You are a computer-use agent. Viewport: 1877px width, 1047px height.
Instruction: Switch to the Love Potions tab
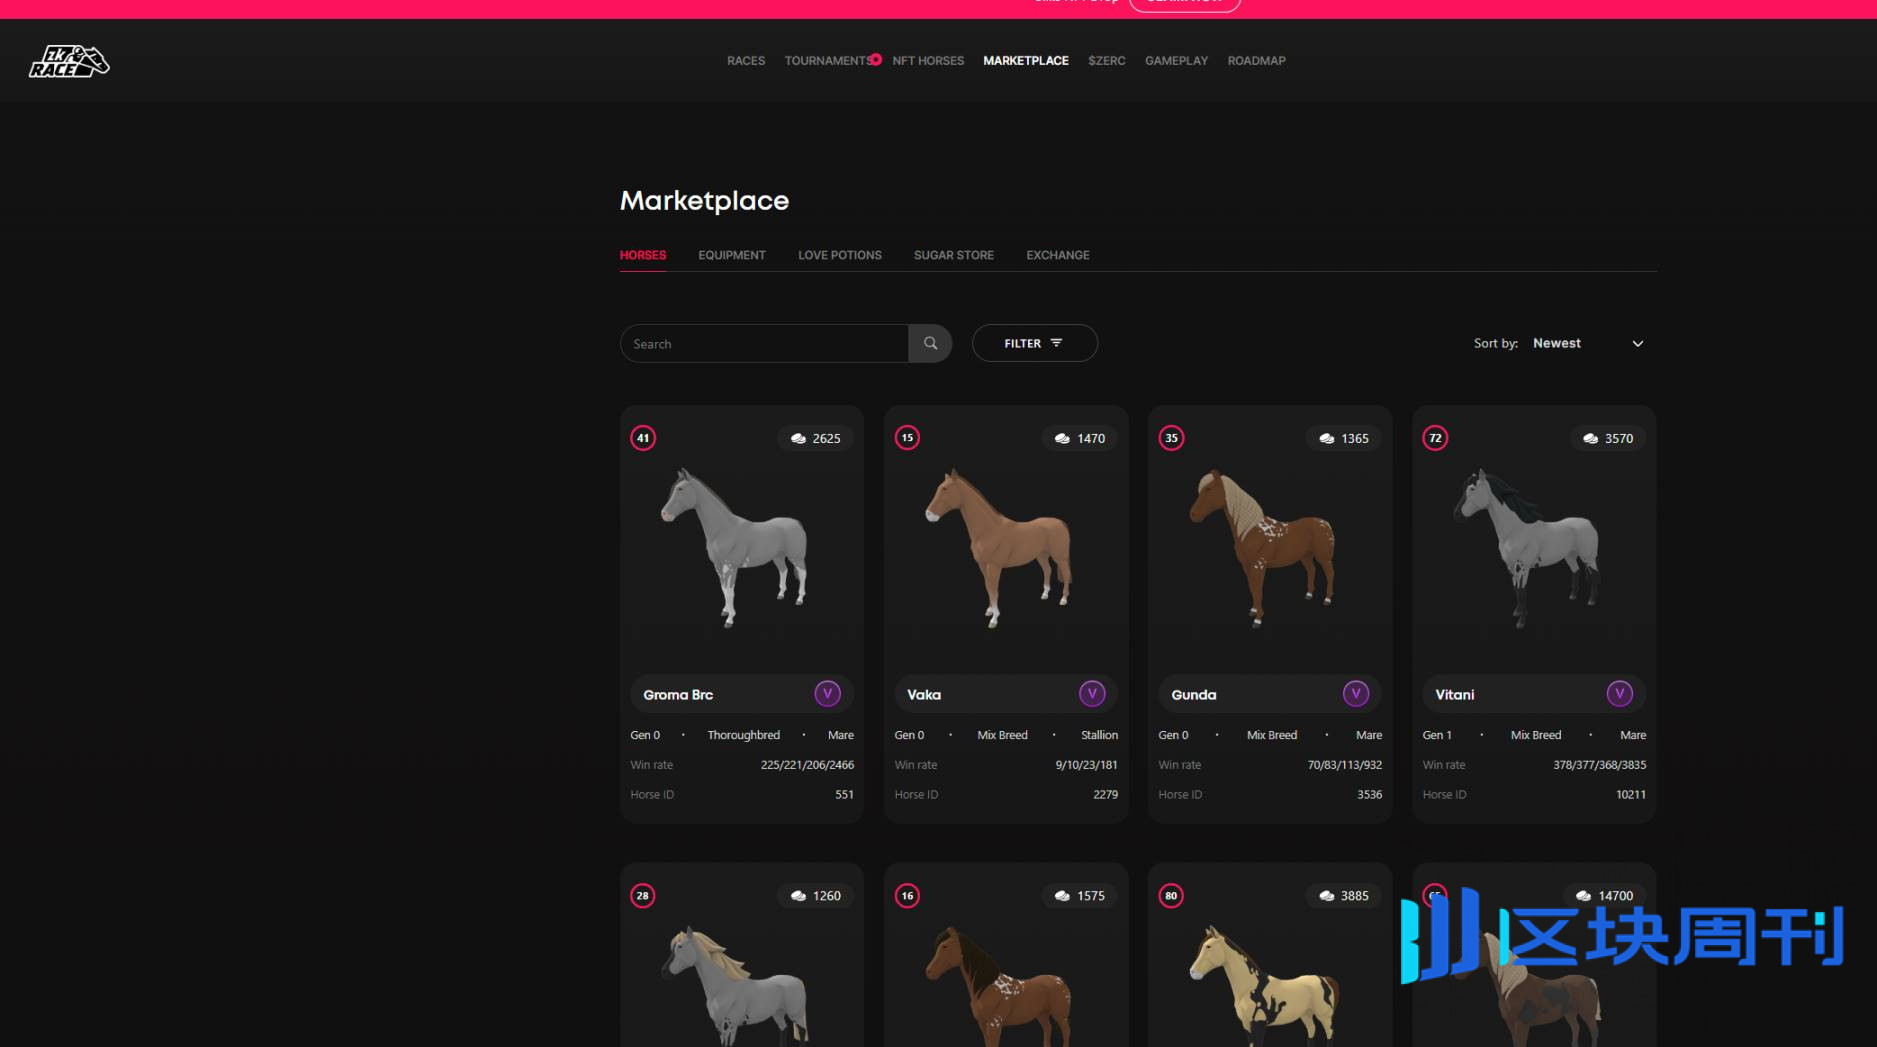840,255
